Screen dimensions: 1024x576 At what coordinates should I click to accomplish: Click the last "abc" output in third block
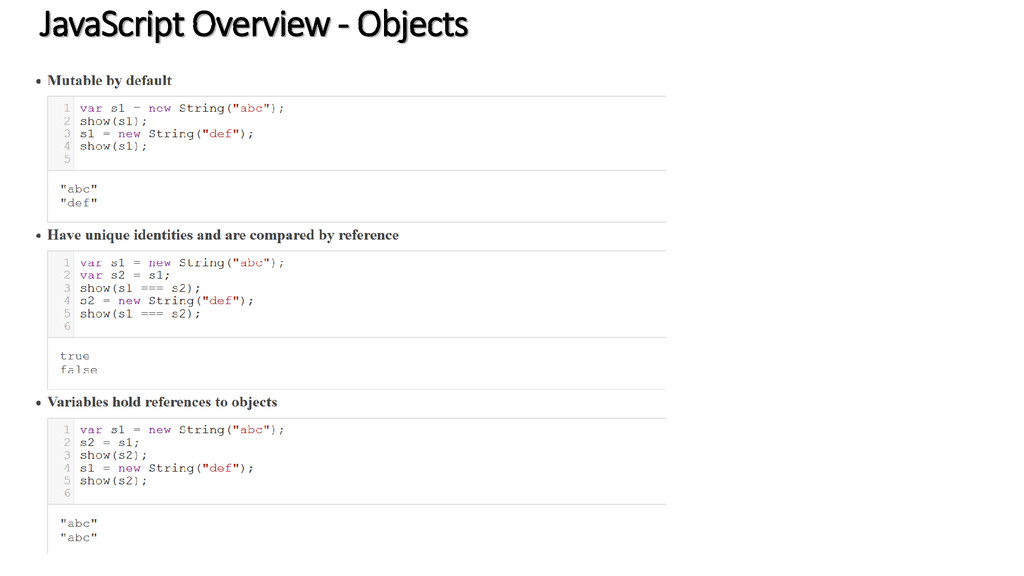[x=79, y=538]
